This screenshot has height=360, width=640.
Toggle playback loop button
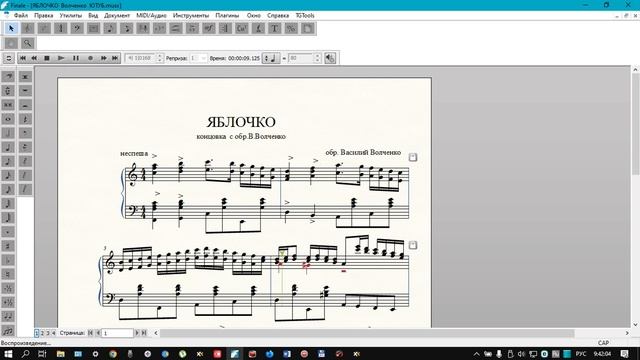pos(9,58)
